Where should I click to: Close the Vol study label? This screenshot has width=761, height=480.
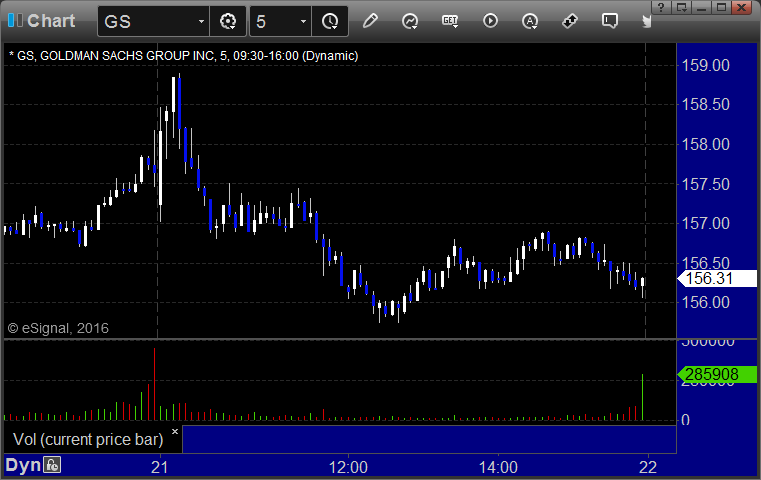(x=175, y=431)
